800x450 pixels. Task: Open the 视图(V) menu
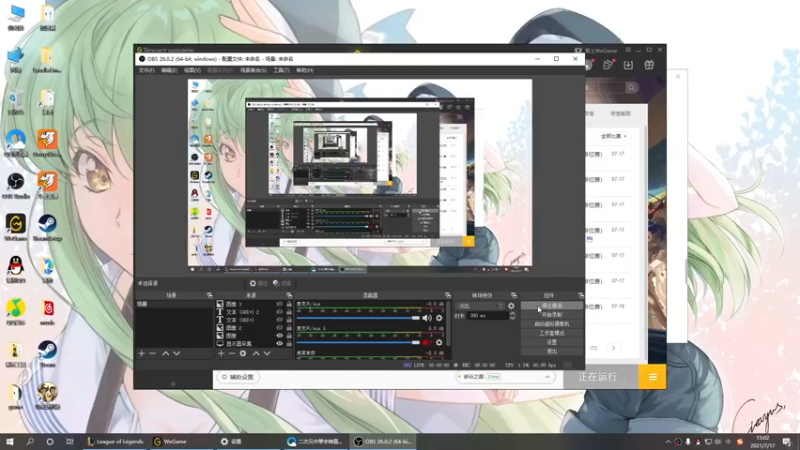pyautogui.click(x=192, y=70)
